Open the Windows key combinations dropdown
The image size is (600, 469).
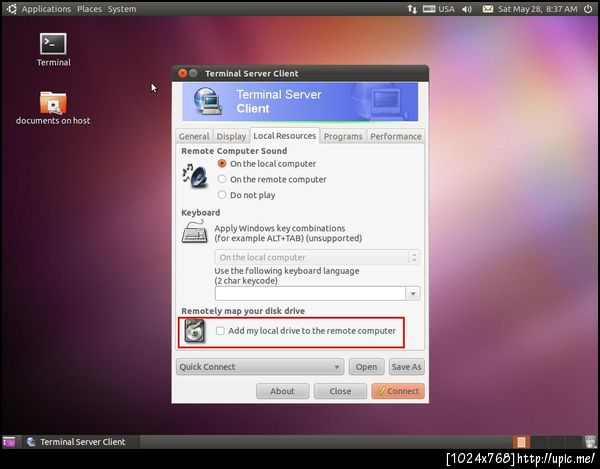(317, 257)
